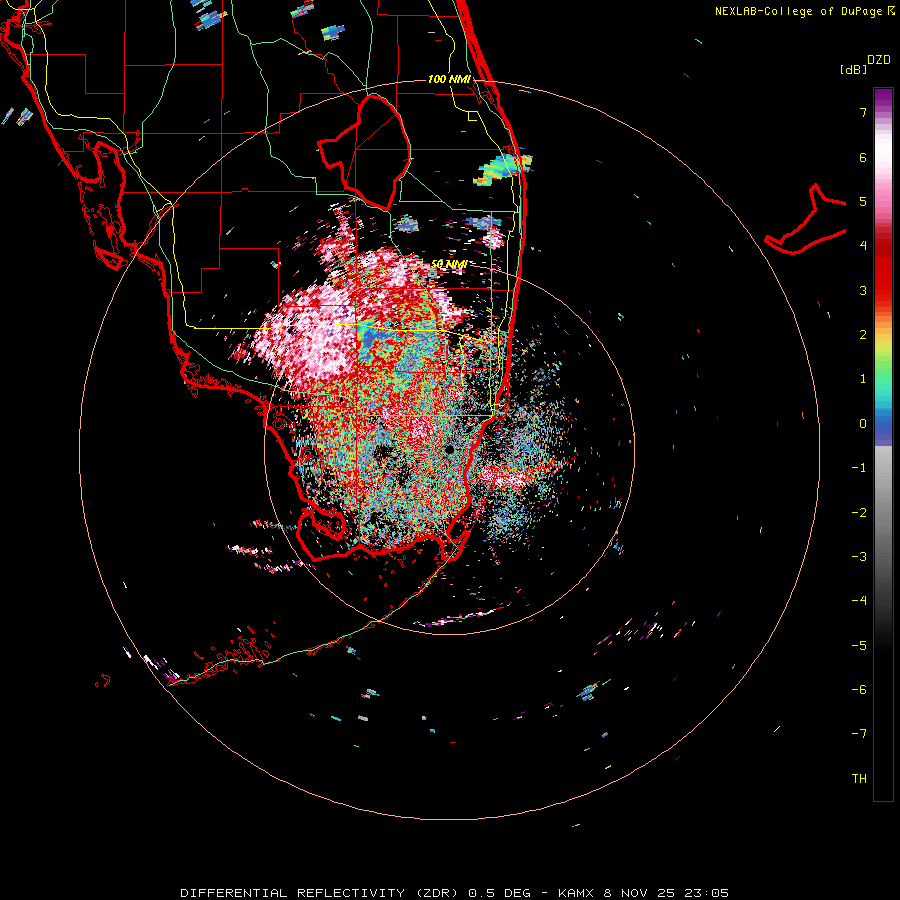The width and height of the screenshot is (900, 900).
Task: Click the positive 3 dB scale label
Action: (x=863, y=290)
